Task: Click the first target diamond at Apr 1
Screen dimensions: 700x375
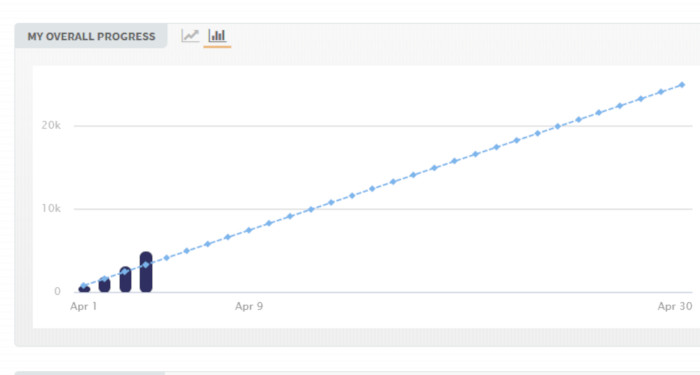Action: (x=83, y=286)
